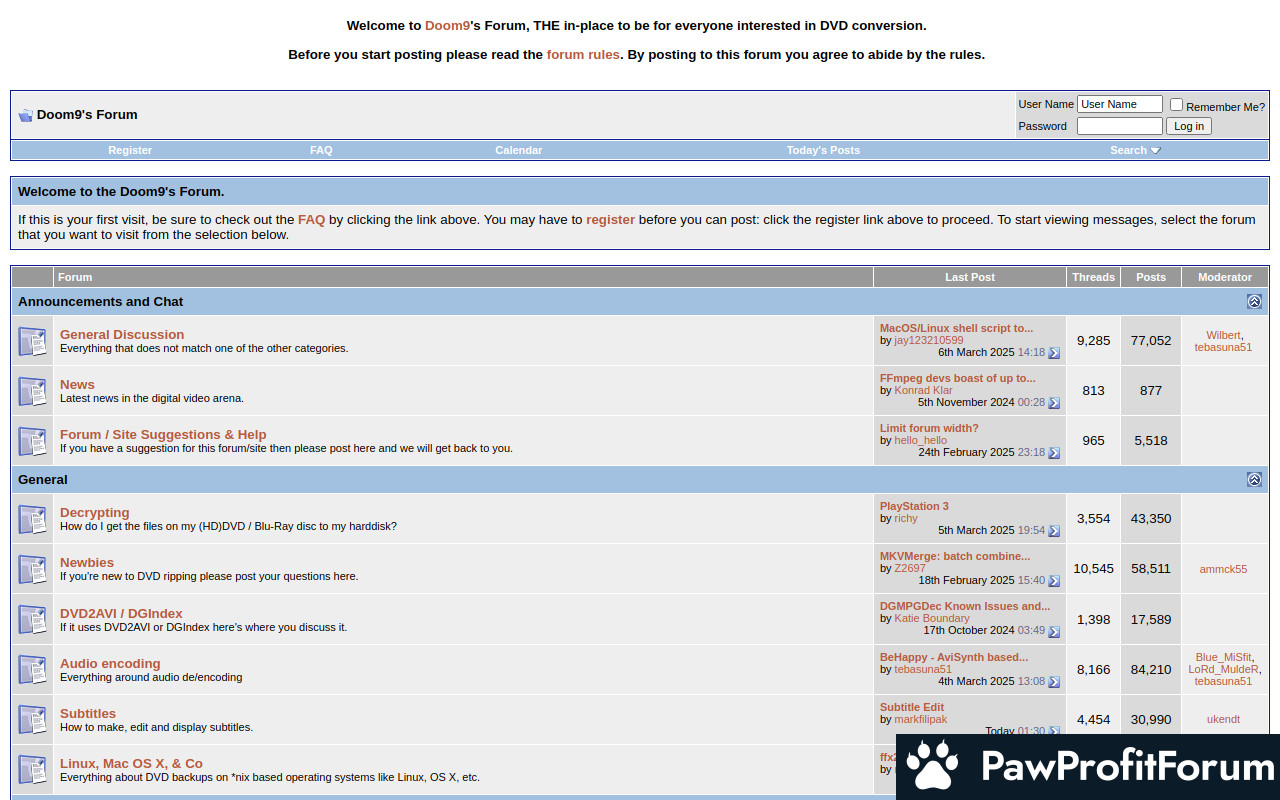The image size is (1280, 800).
Task: Click the Doom9's Forum navbar home icon
Action: click(x=26, y=115)
